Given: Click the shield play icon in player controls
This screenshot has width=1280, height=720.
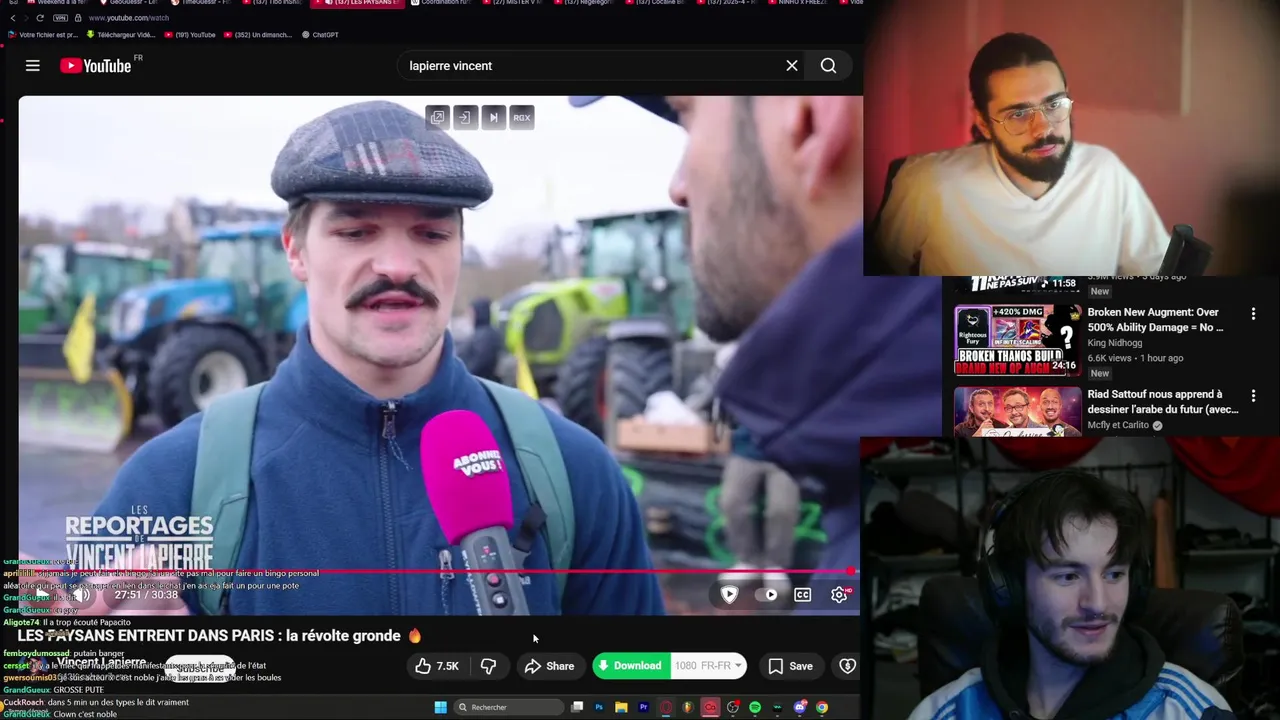Looking at the screenshot, I should [x=729, y=594].
